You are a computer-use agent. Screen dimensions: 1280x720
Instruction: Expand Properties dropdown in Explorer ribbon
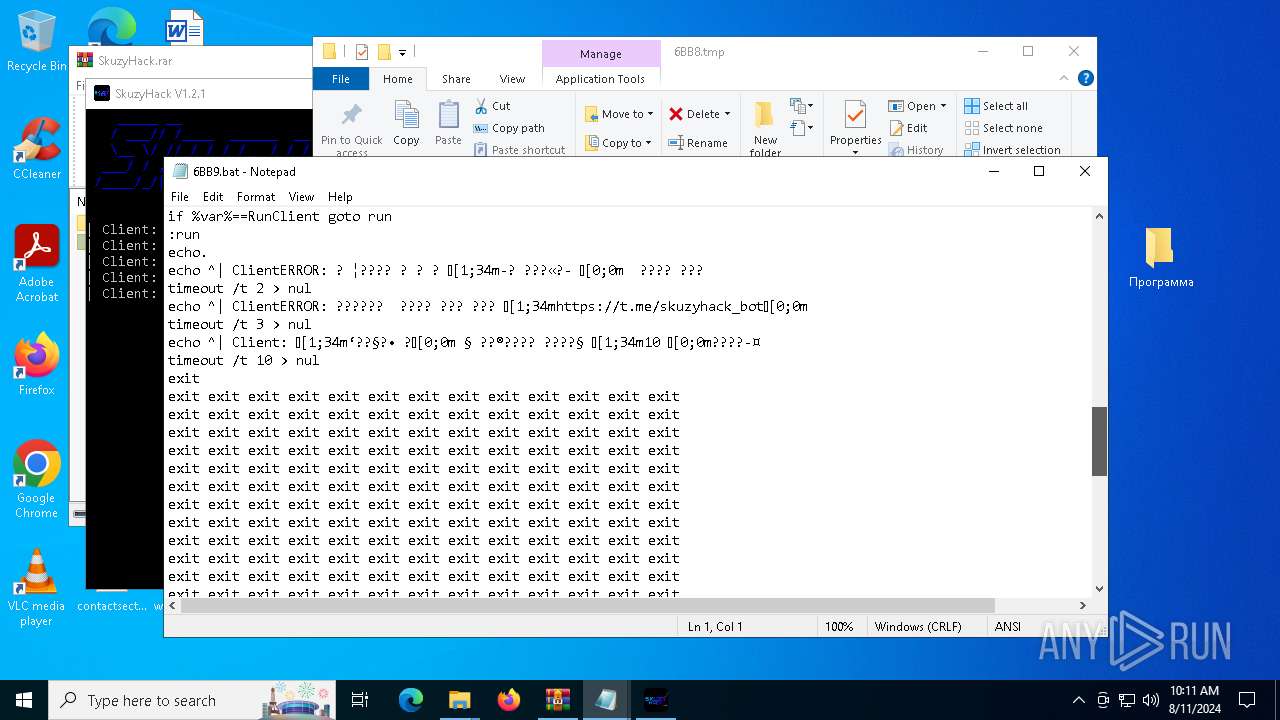click(855, 151)
